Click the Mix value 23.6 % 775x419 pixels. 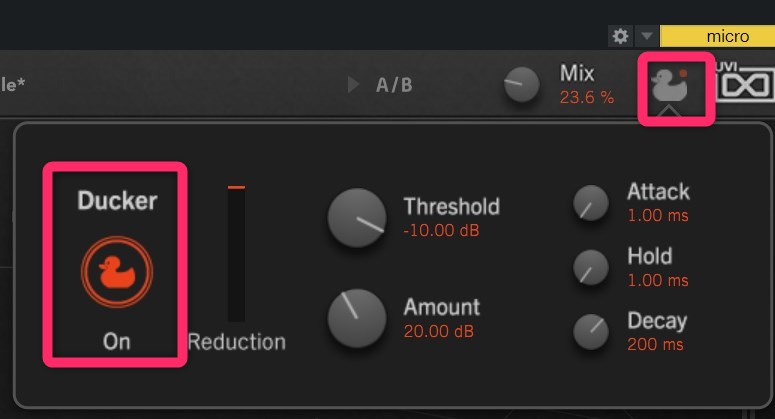(587, 97)
